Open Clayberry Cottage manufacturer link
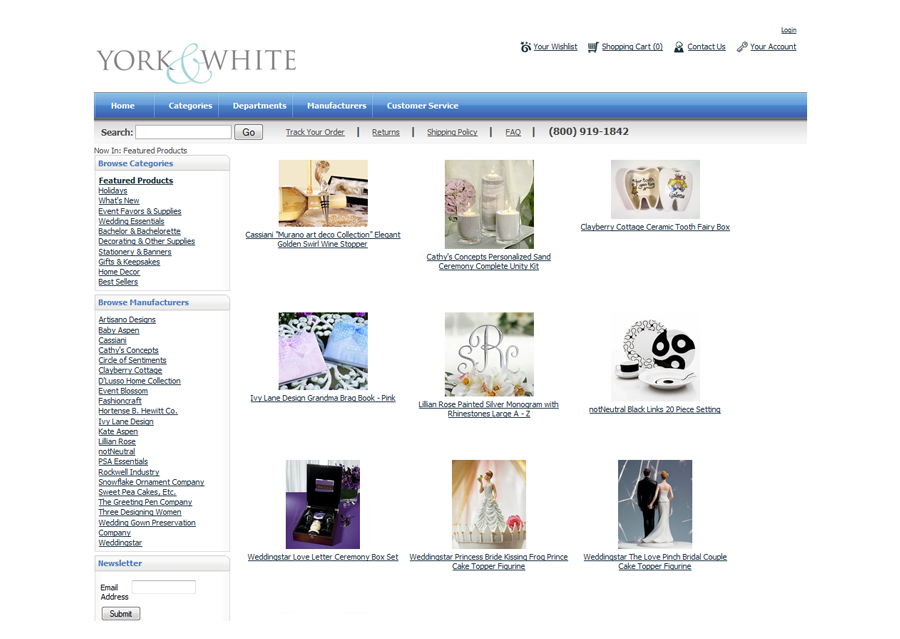 click(130, 370)
